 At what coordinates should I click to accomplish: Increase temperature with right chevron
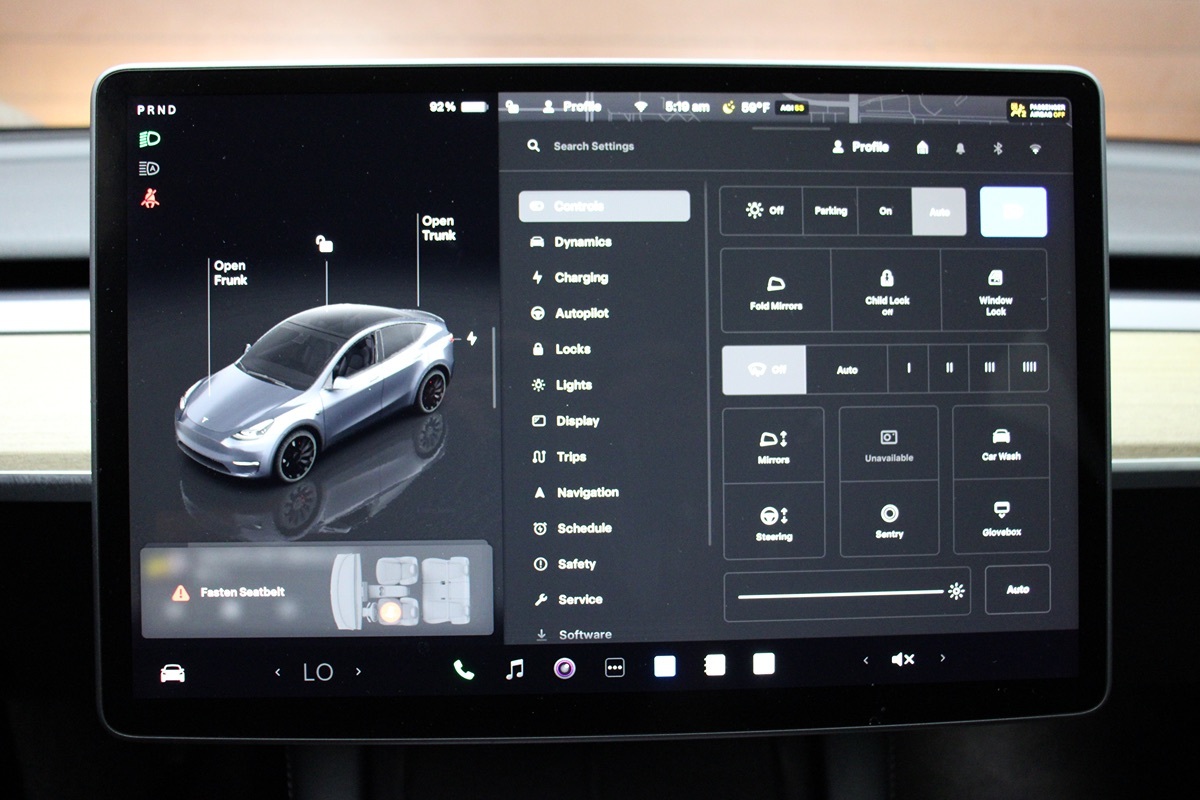[359, 672]
